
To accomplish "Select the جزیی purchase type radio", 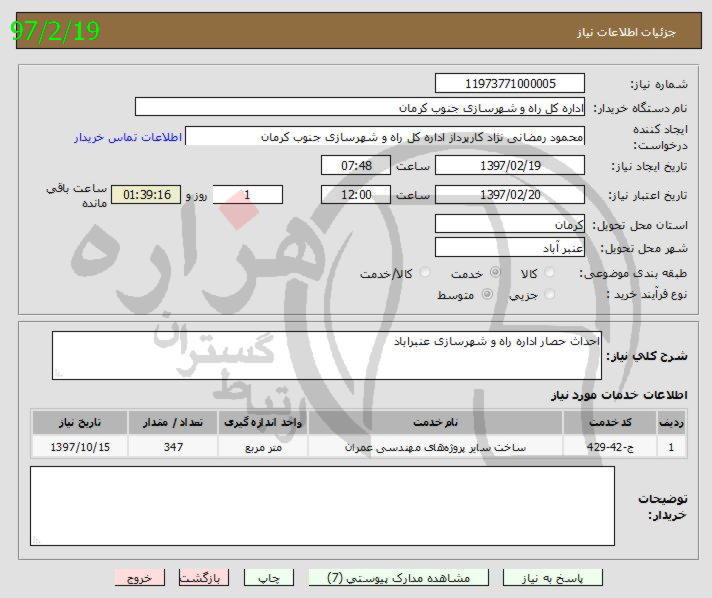I will point(549,294).
